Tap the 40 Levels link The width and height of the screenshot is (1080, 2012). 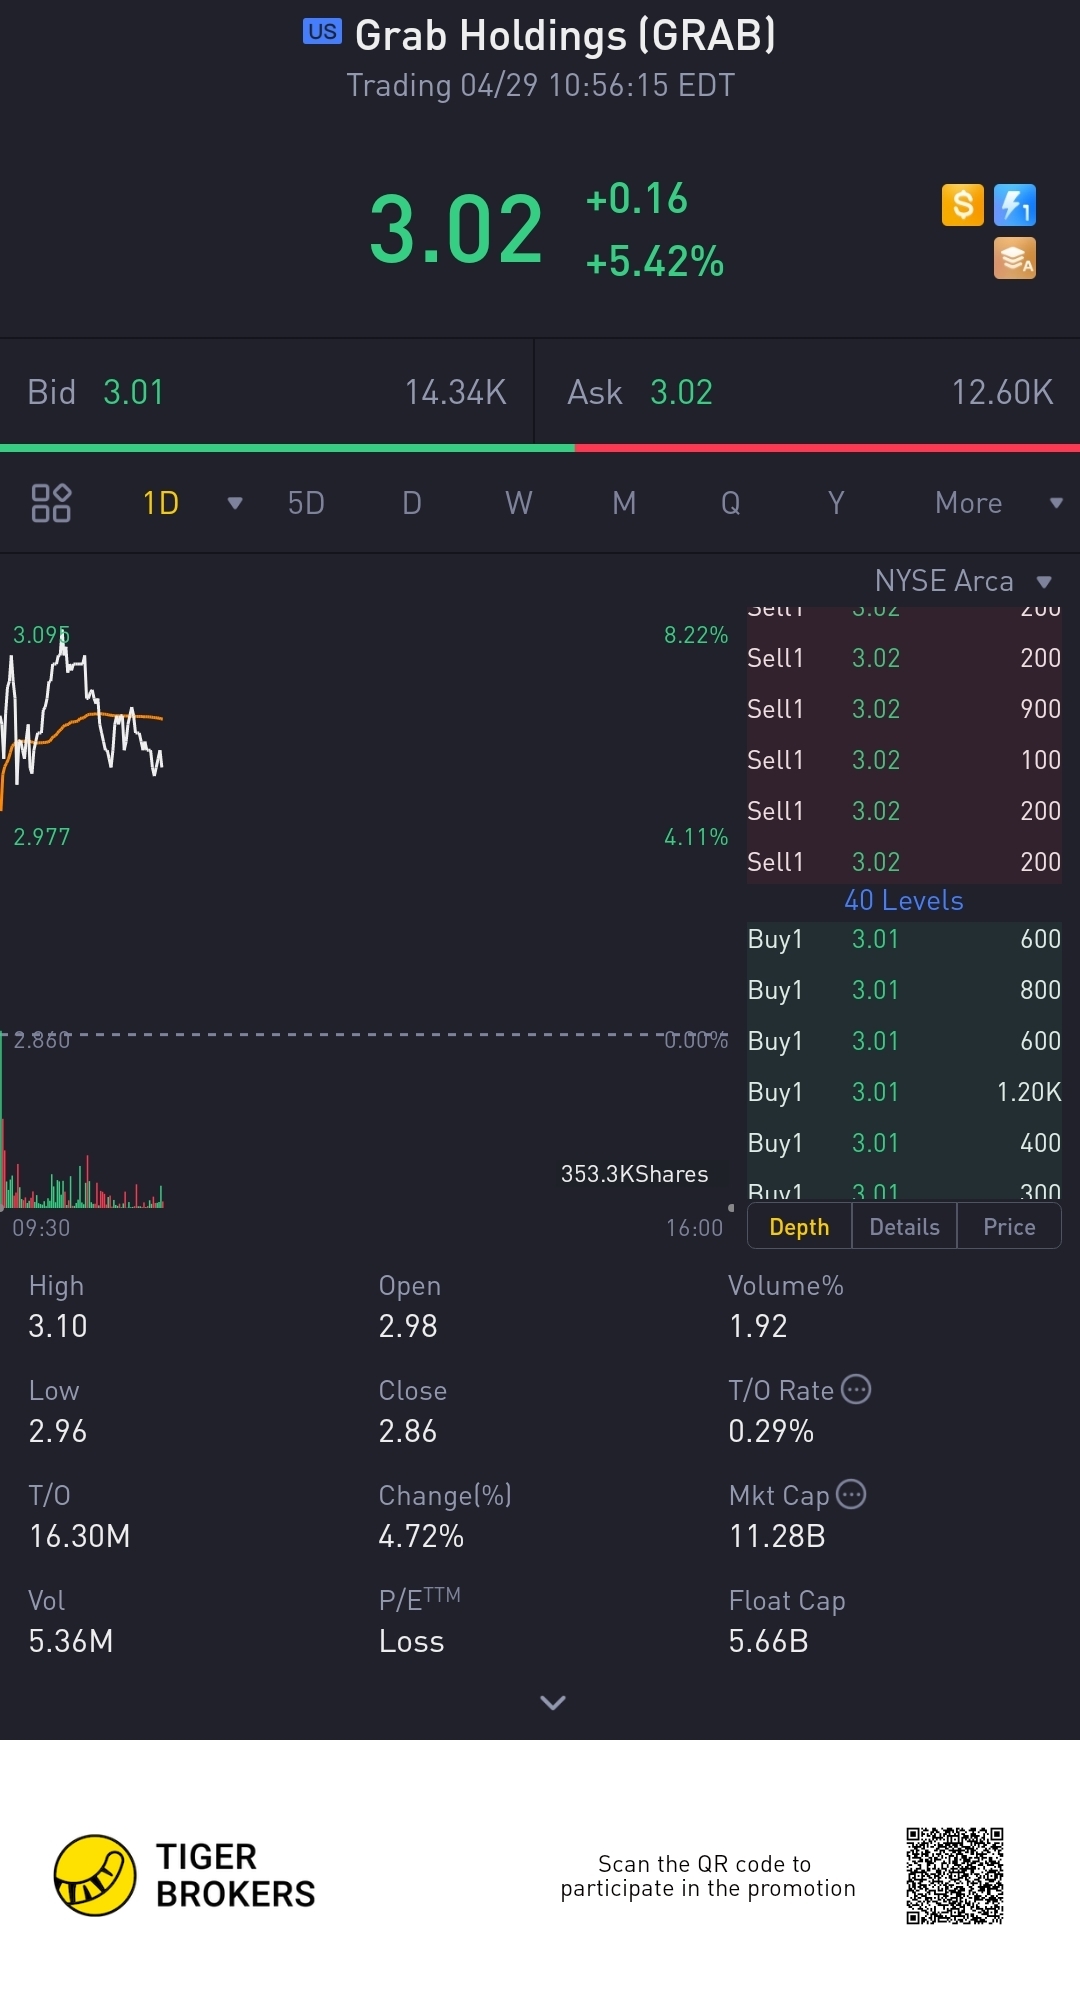(904, 901)
